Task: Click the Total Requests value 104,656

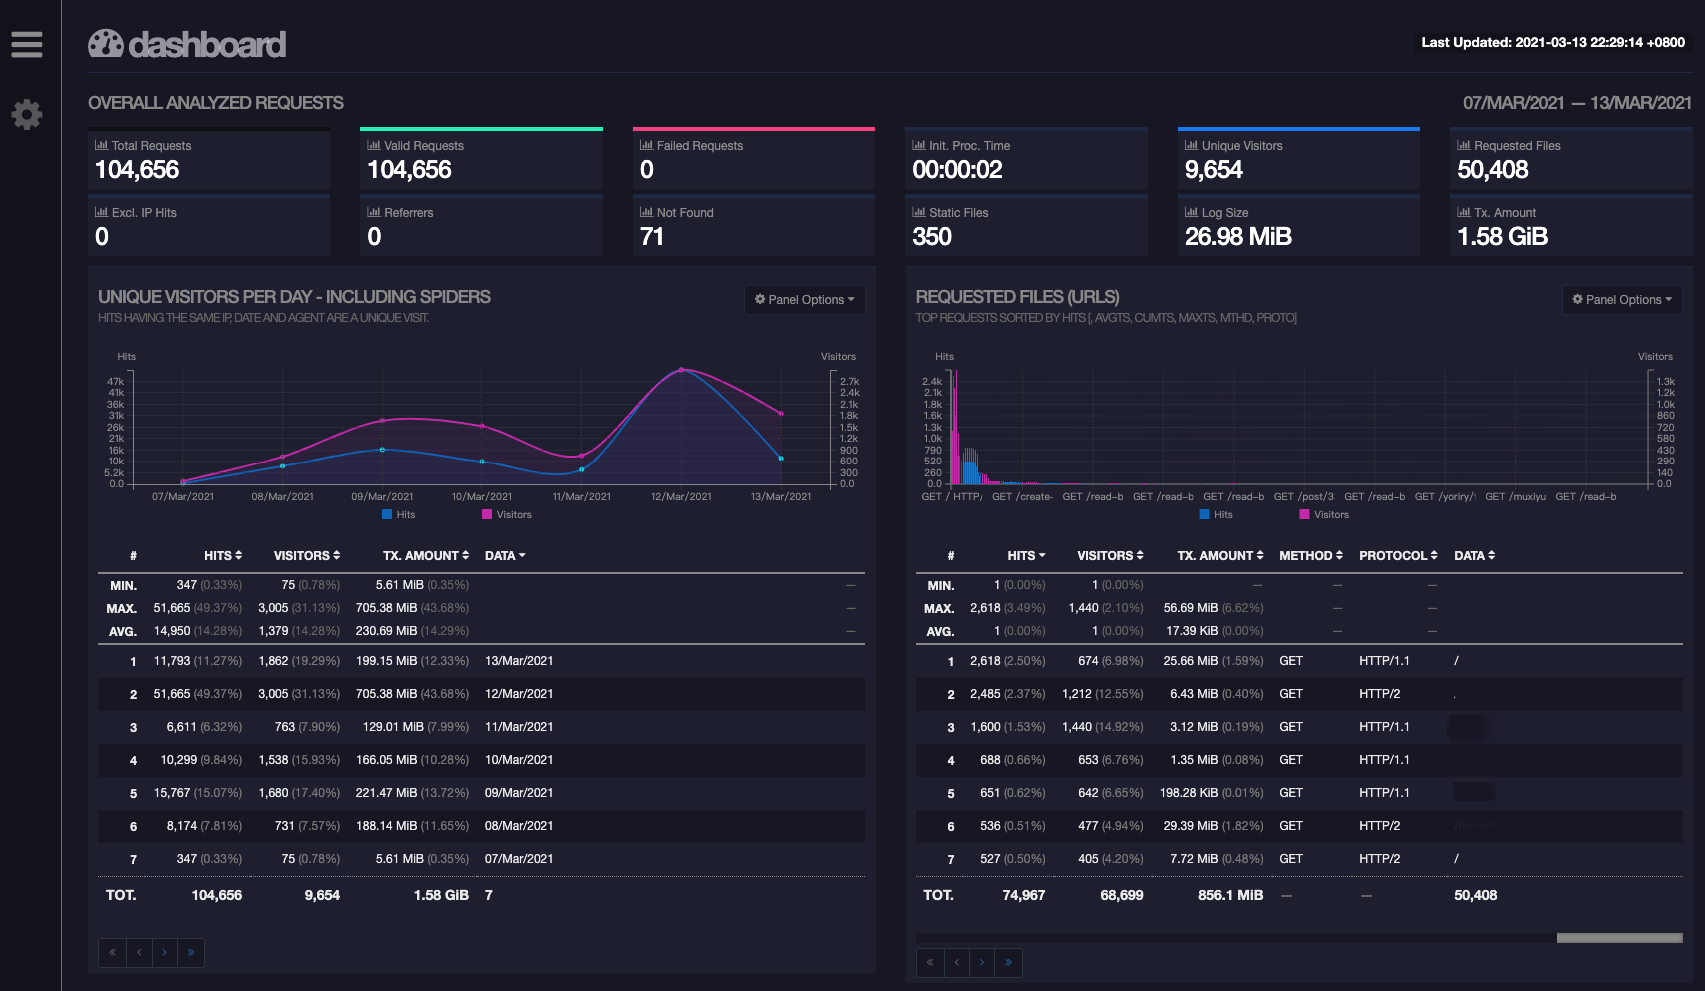Action: click(137, 170)
